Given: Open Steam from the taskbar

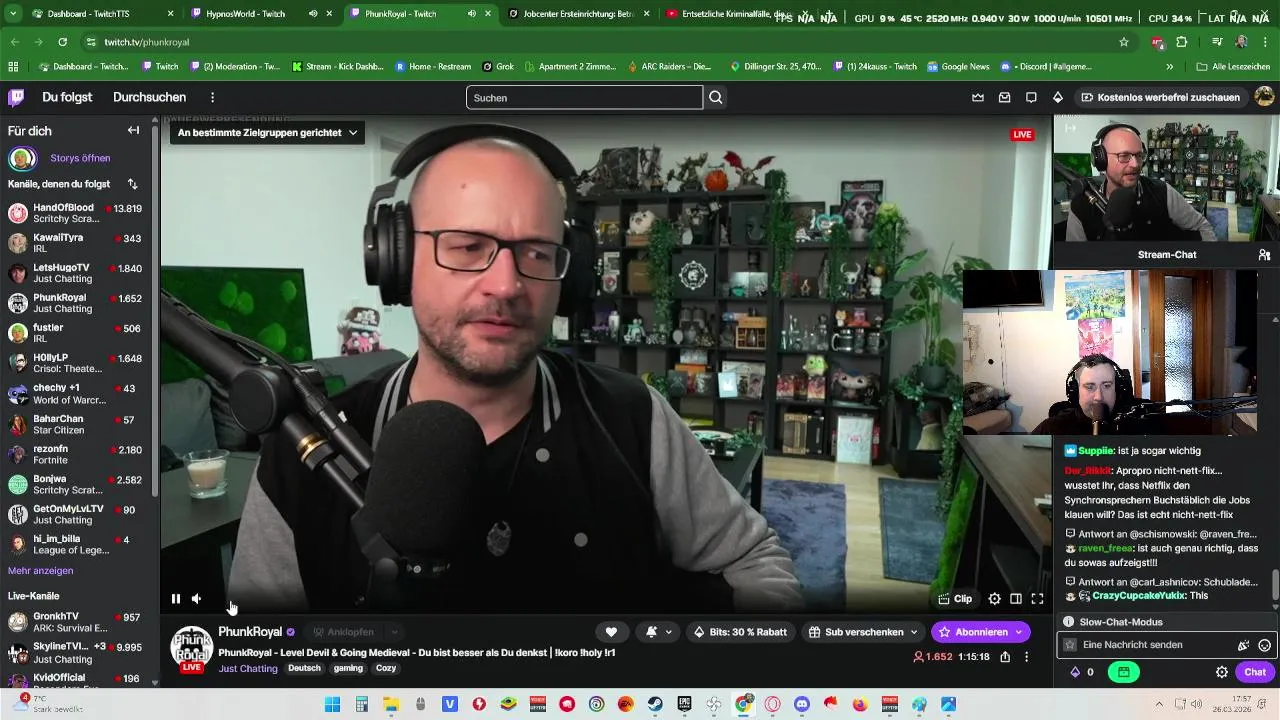Looking at the screenshot, I should (655, 704).
